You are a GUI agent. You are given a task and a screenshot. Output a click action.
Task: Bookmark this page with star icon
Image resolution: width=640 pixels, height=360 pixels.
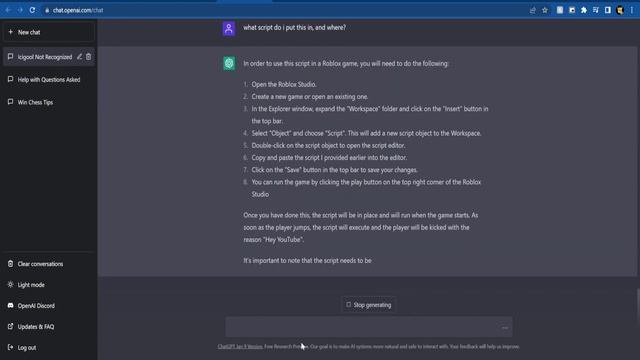(544, 10)
